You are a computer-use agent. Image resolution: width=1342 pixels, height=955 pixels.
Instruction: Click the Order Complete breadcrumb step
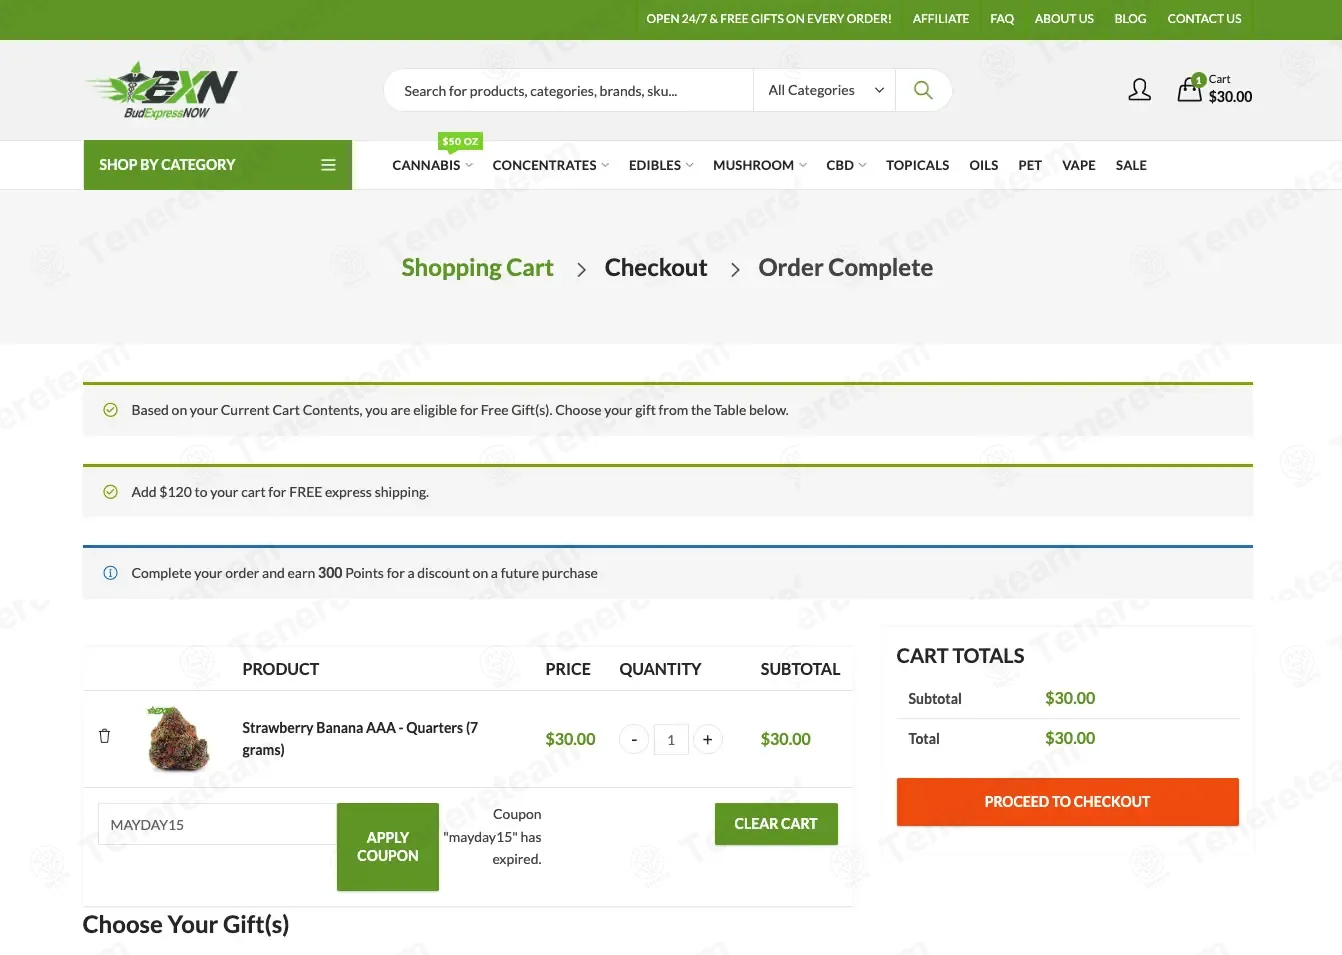(845, 268)
